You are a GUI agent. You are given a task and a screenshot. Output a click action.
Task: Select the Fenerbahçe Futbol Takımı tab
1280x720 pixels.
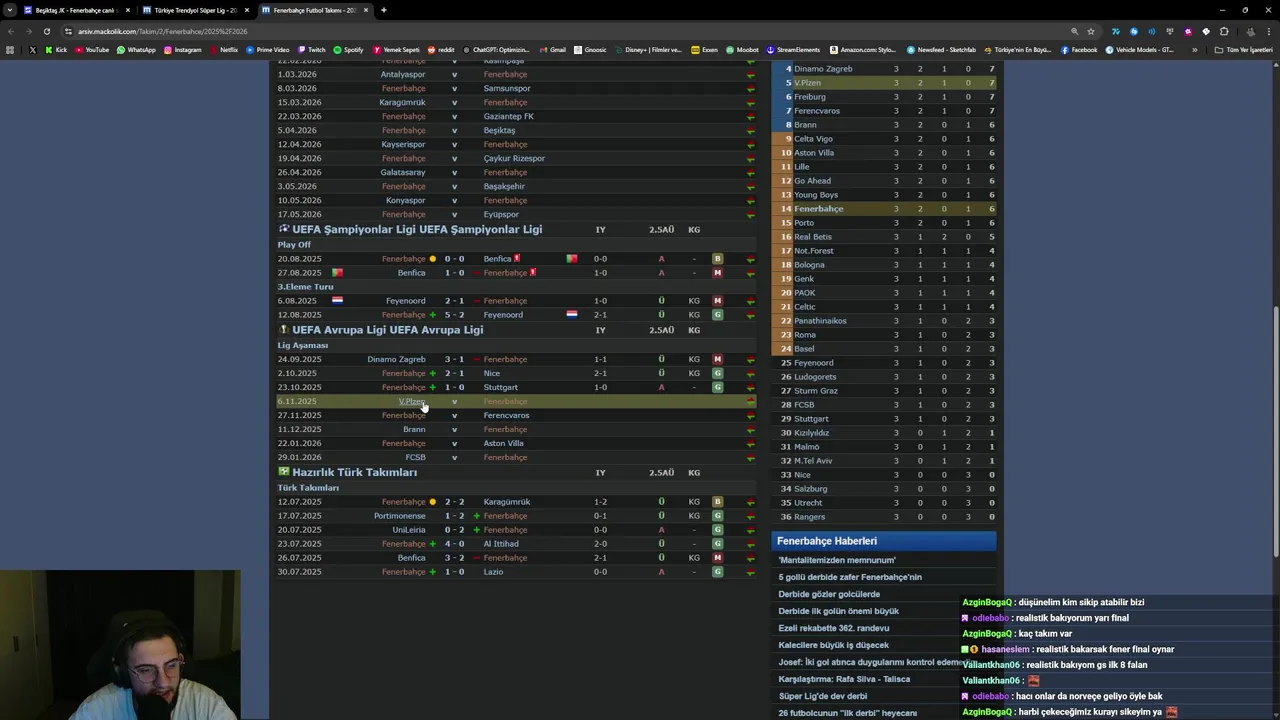click(314, 10)
